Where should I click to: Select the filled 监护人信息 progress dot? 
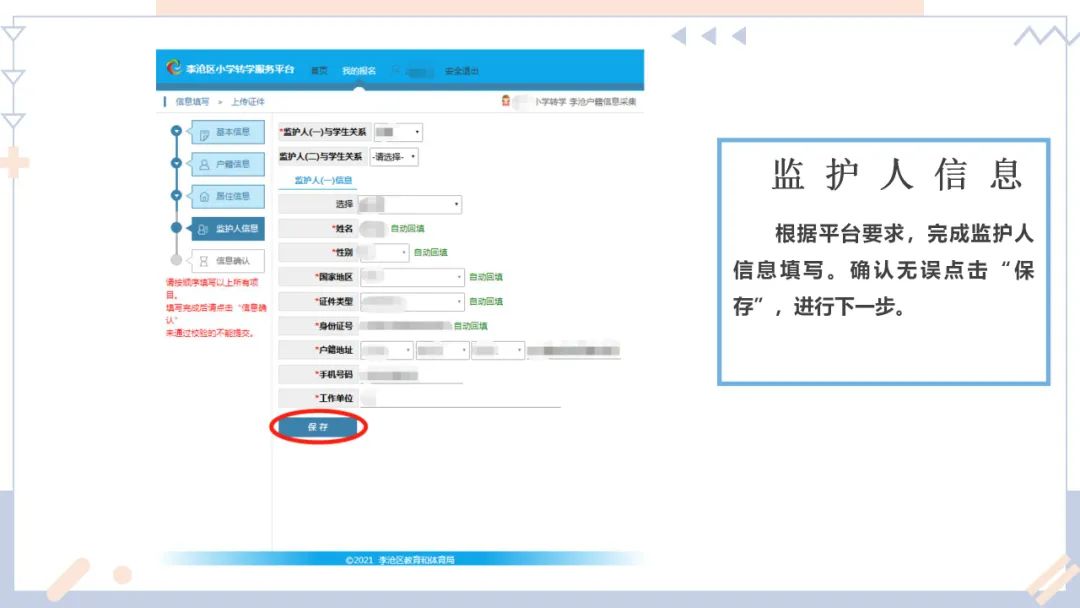pos(175,226)
